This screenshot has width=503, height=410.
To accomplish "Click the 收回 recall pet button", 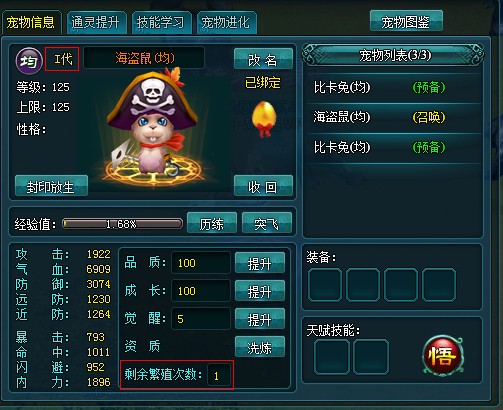I will 263,186.
